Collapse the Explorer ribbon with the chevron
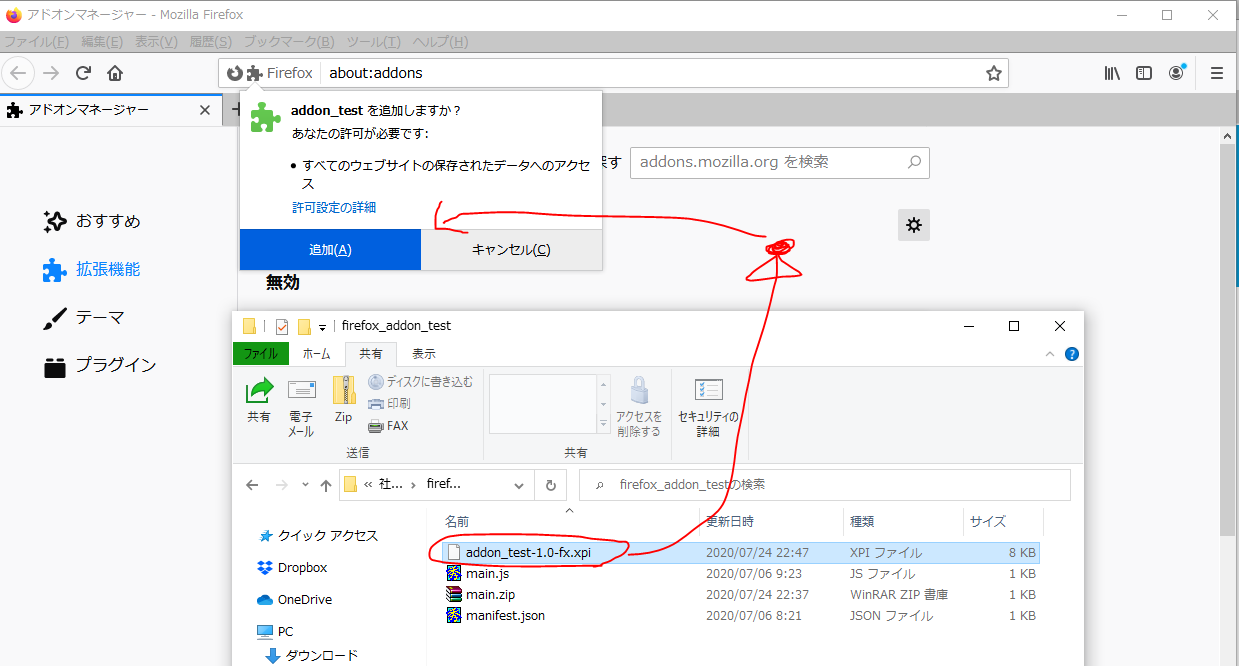The height and width of the screenshot is (666, 1239). pyautogui.click(x=1050, y=354)
